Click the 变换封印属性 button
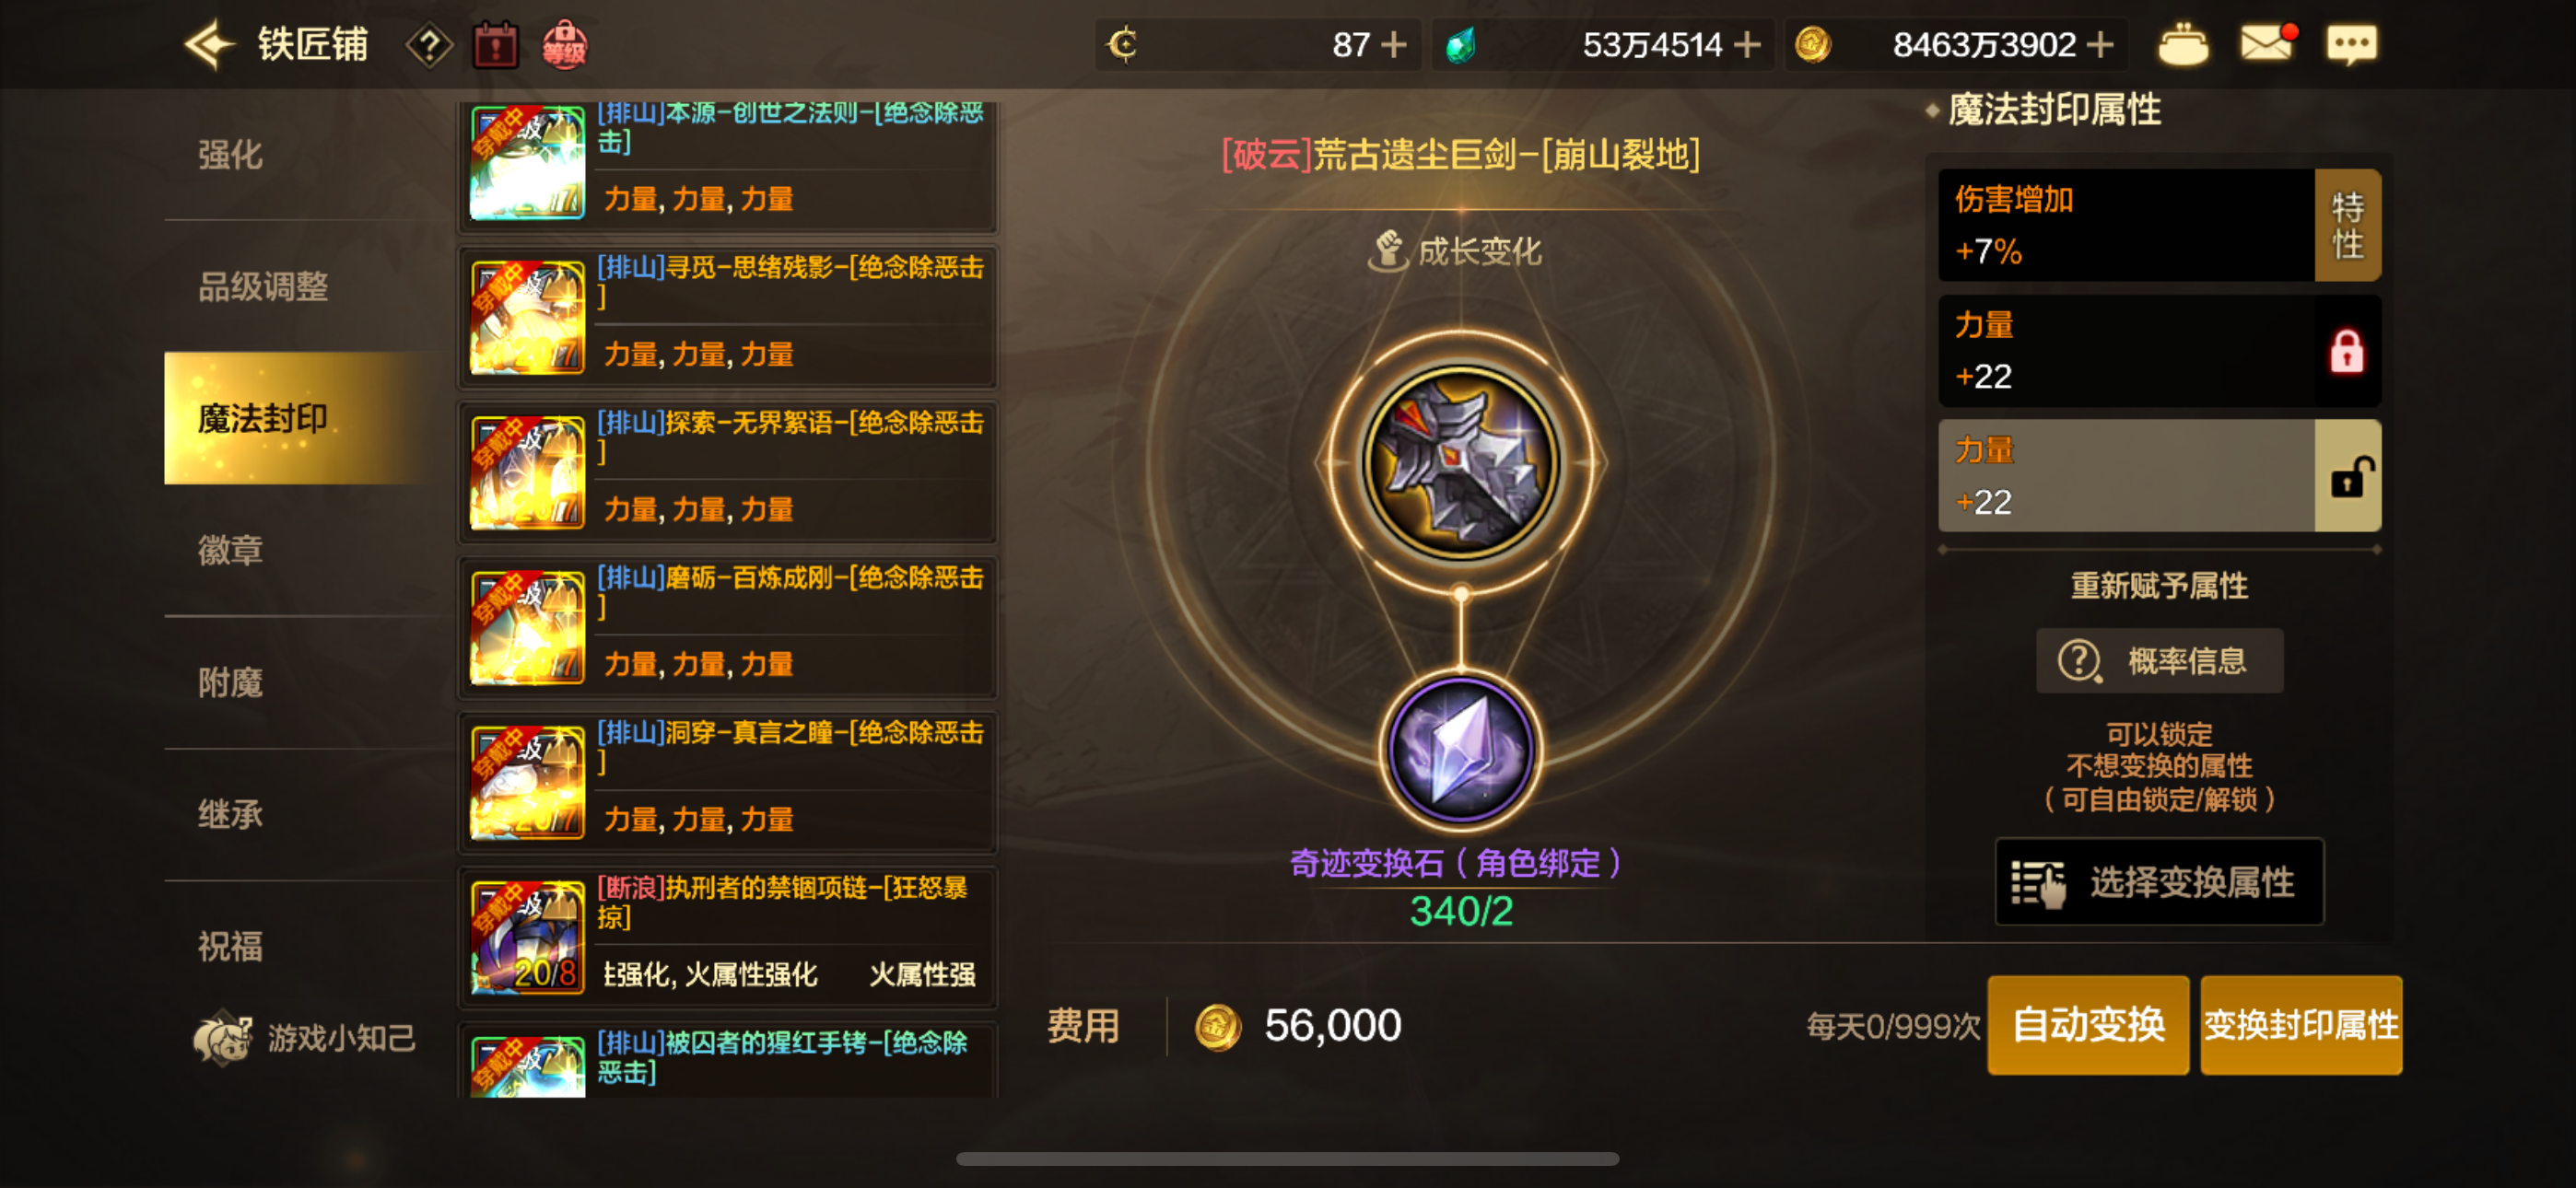The image size is (2576, 1188). pos(2301,1025)
